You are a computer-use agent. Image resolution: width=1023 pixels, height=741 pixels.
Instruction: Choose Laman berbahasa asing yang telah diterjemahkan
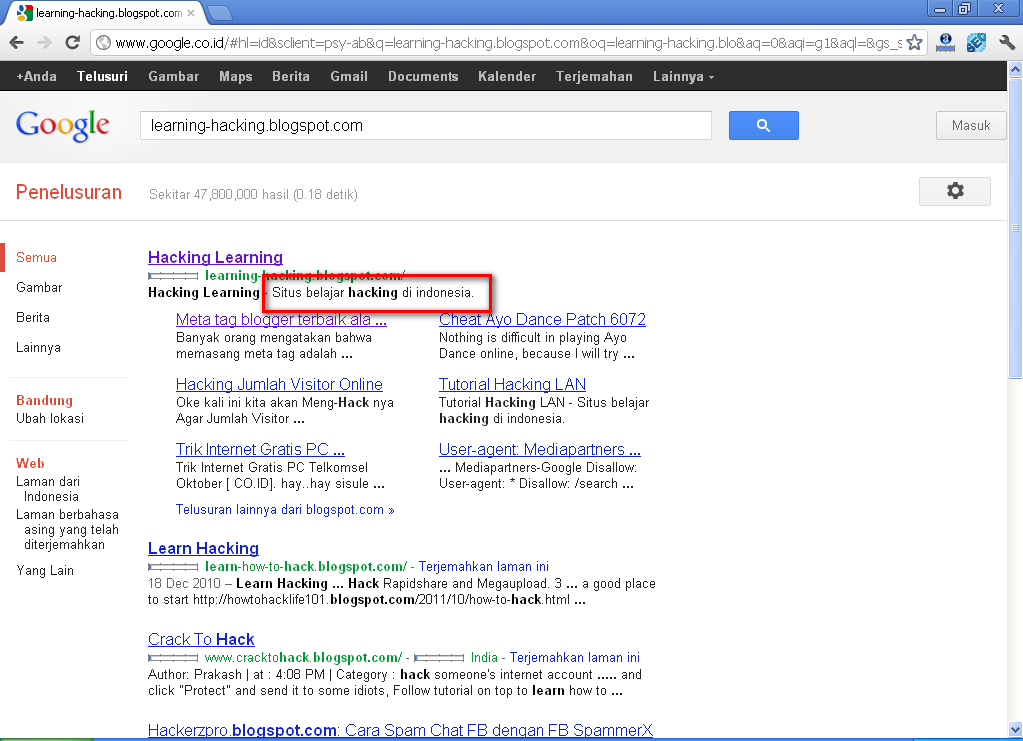[67, 529]
